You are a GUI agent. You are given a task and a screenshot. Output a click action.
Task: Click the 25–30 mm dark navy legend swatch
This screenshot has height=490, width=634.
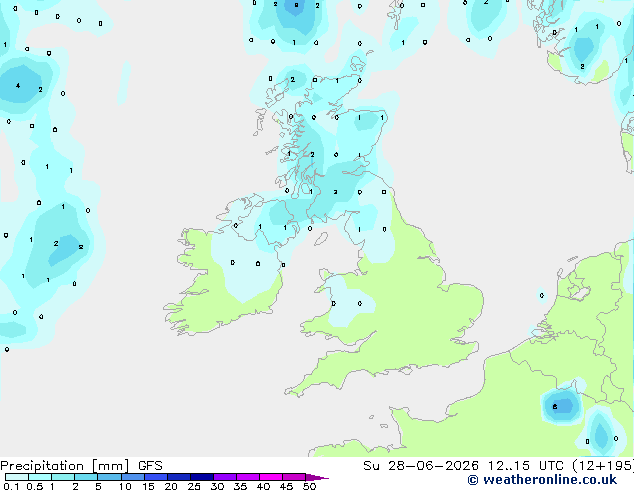coord(202,477)
